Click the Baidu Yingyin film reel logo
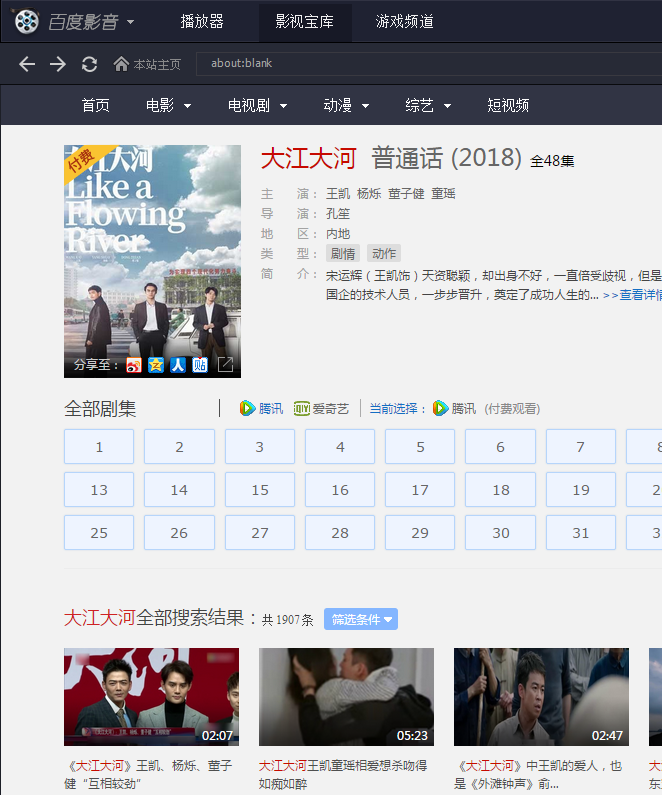 pos(26,21)
